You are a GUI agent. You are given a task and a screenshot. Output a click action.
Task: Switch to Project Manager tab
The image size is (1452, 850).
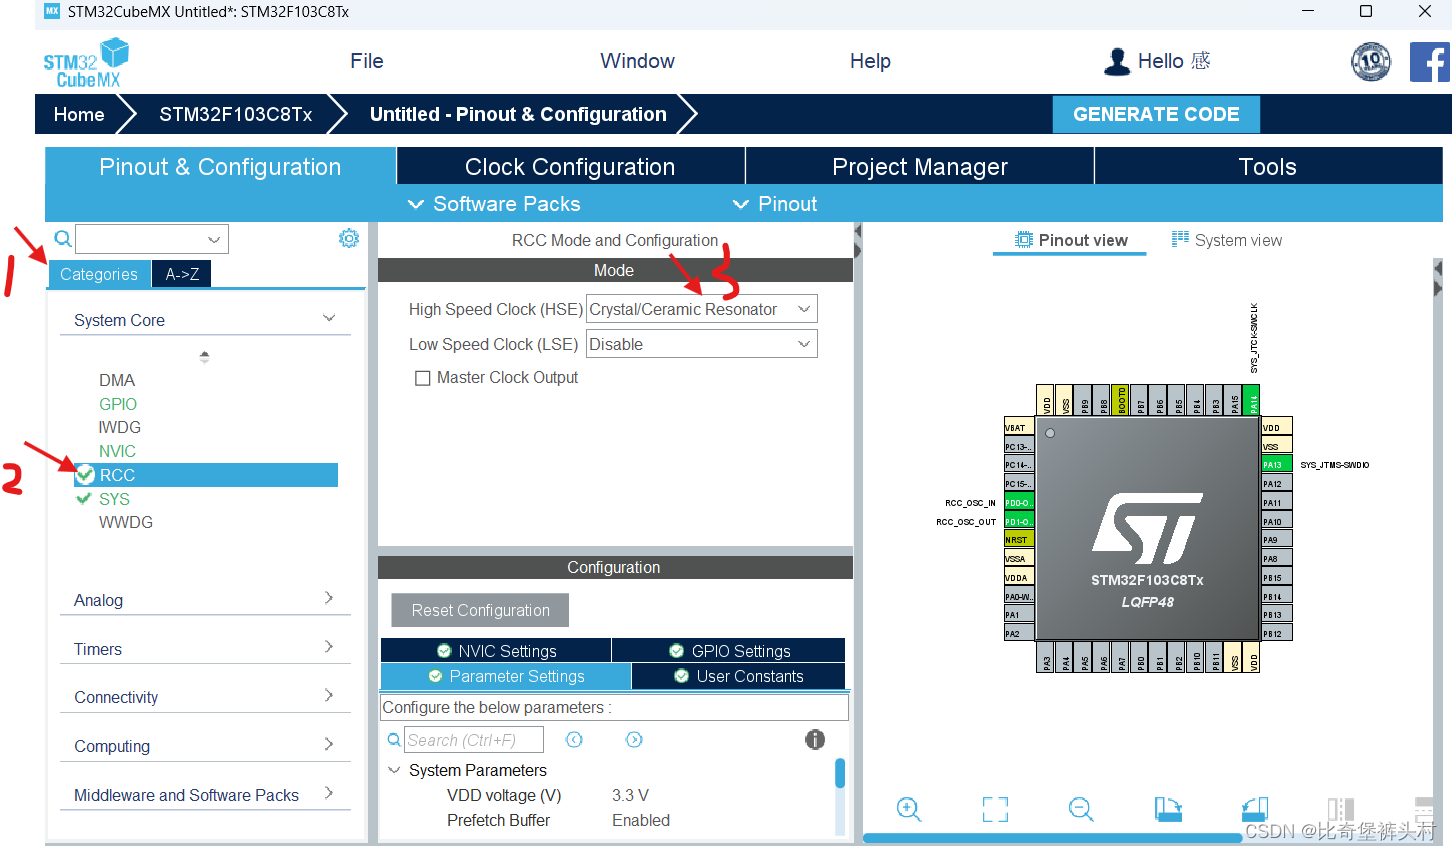click(920, 167)
